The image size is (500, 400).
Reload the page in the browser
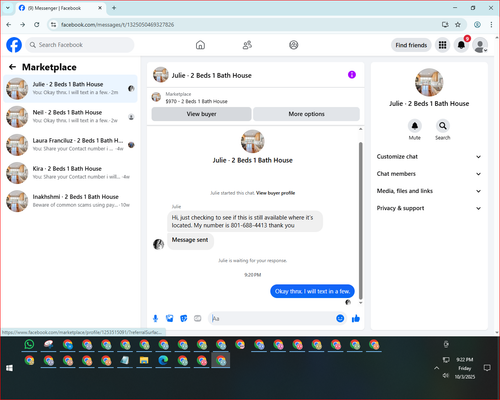point(37,24)
